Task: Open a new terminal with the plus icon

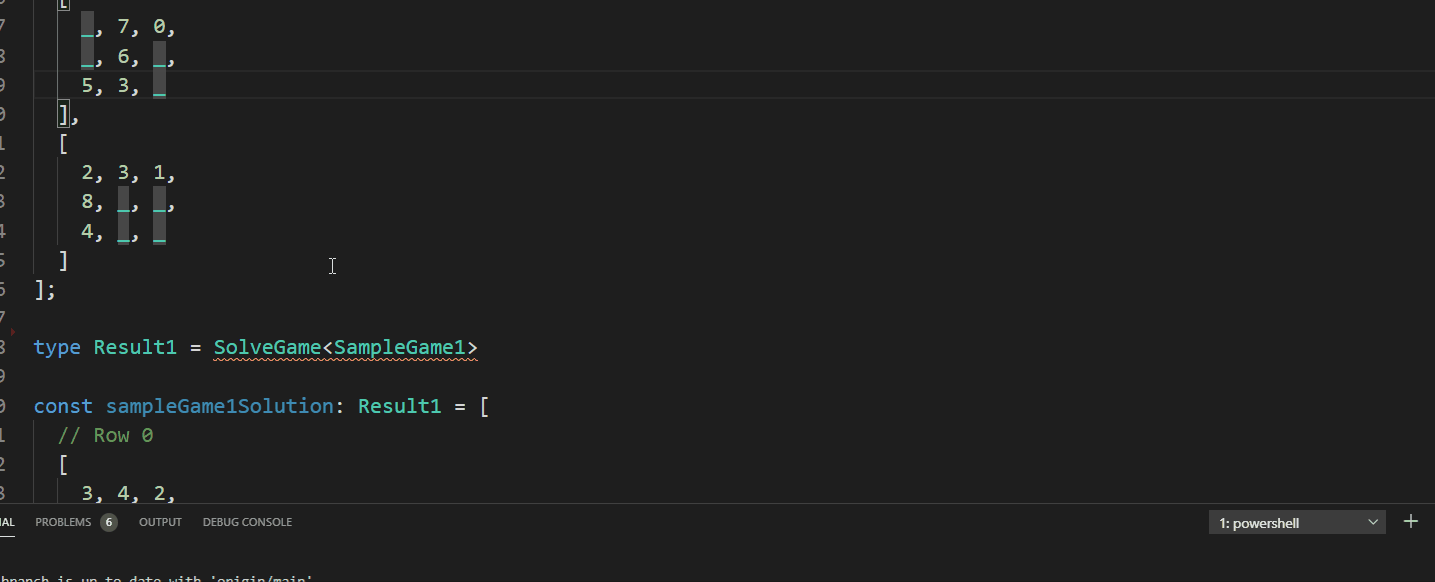Action: (1411, 520)
